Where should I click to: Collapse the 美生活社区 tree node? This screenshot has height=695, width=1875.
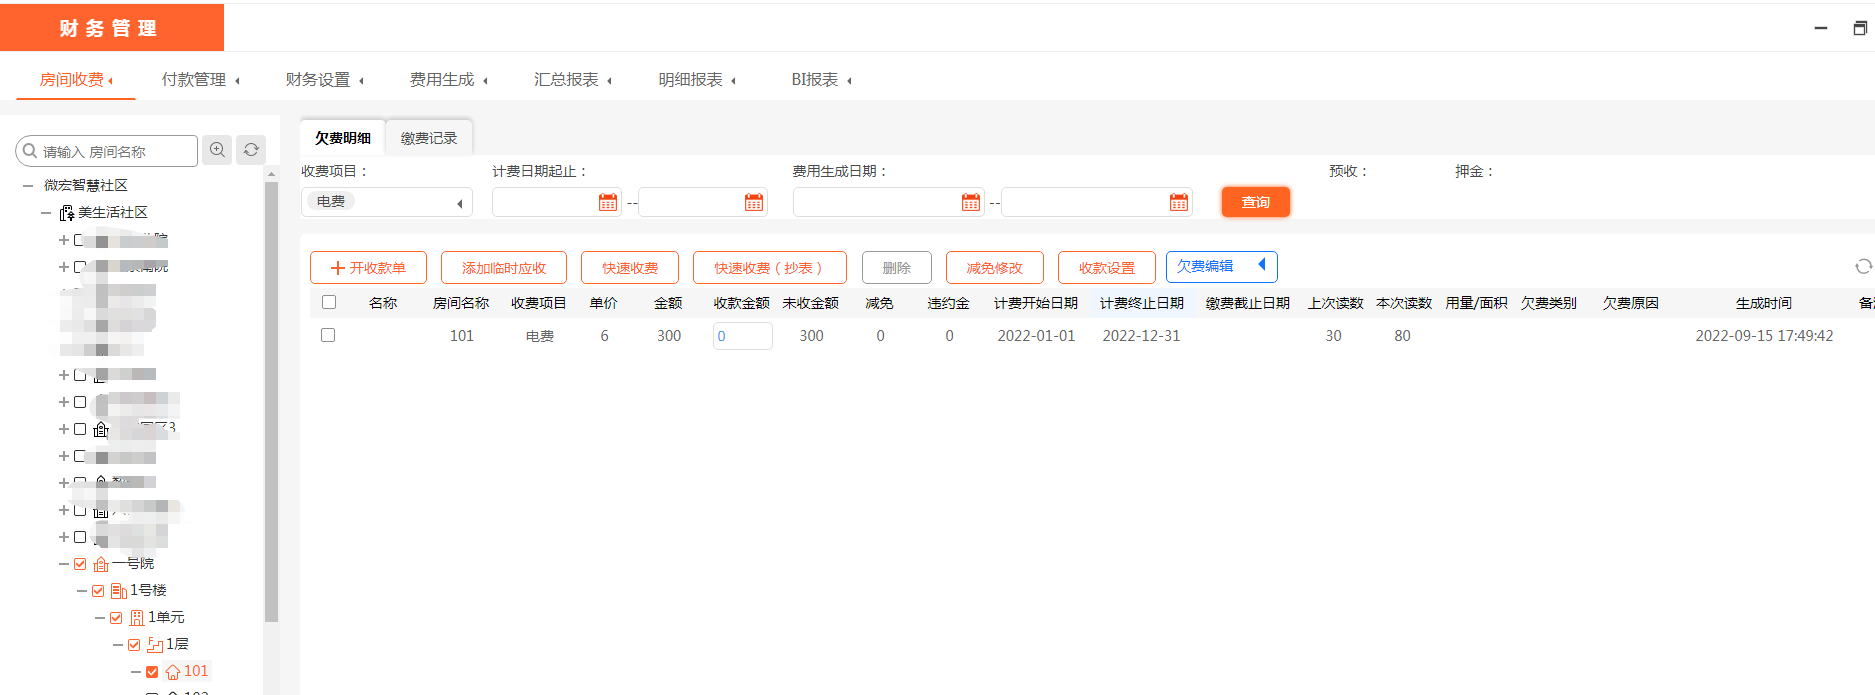click(x=46, y=213)
